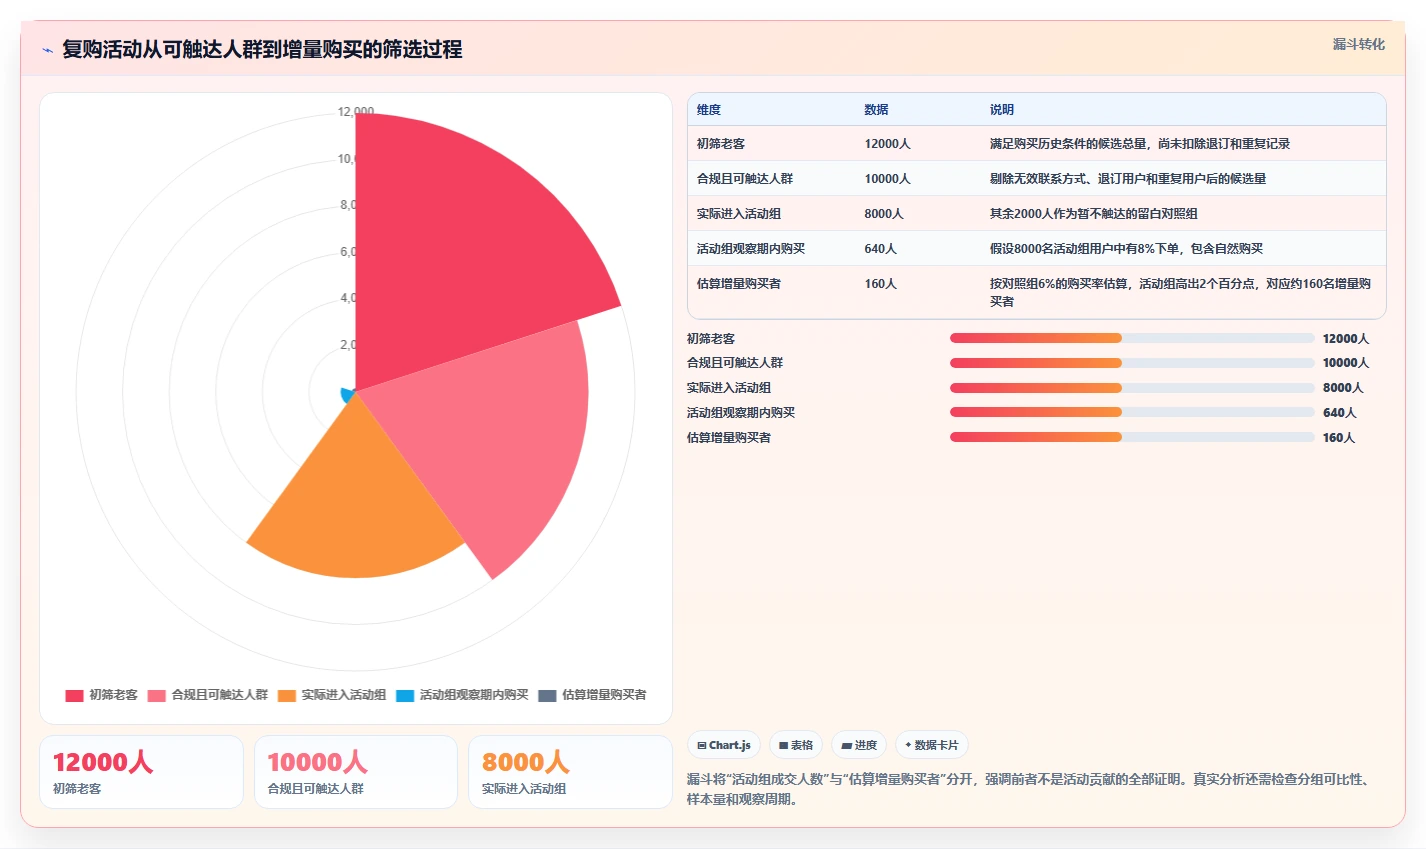Click the 160人 table cell
The width and height of the screenshot is (1426, 849).
[881, 284]
